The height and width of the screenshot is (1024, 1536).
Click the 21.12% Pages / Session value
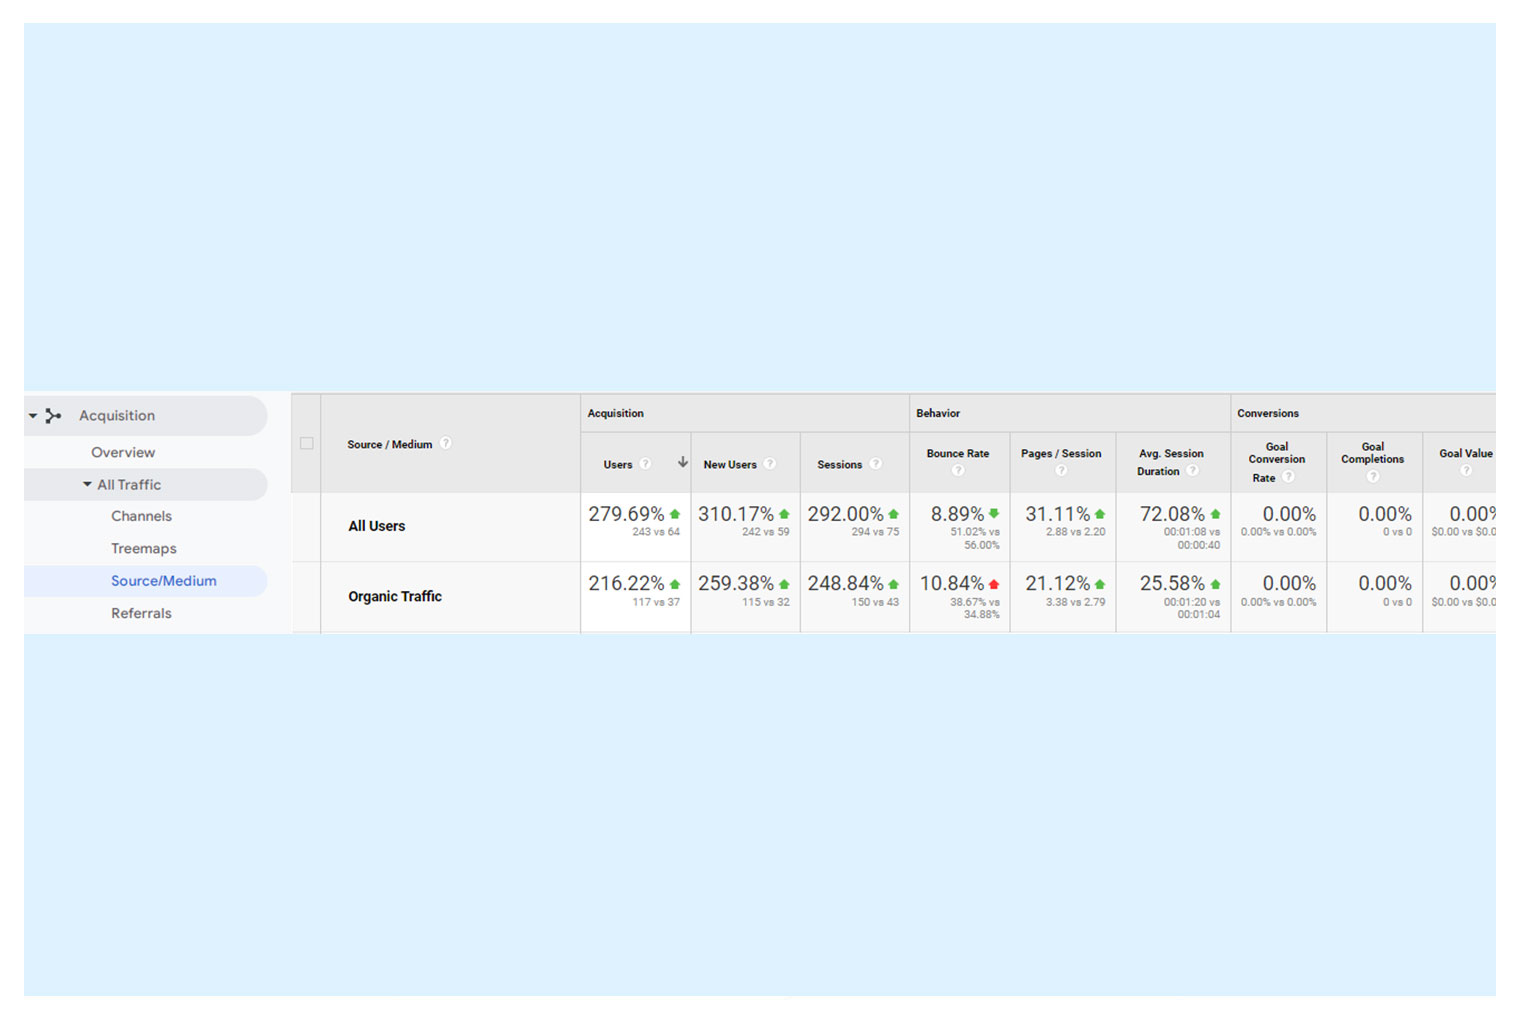pos(1058,583)
